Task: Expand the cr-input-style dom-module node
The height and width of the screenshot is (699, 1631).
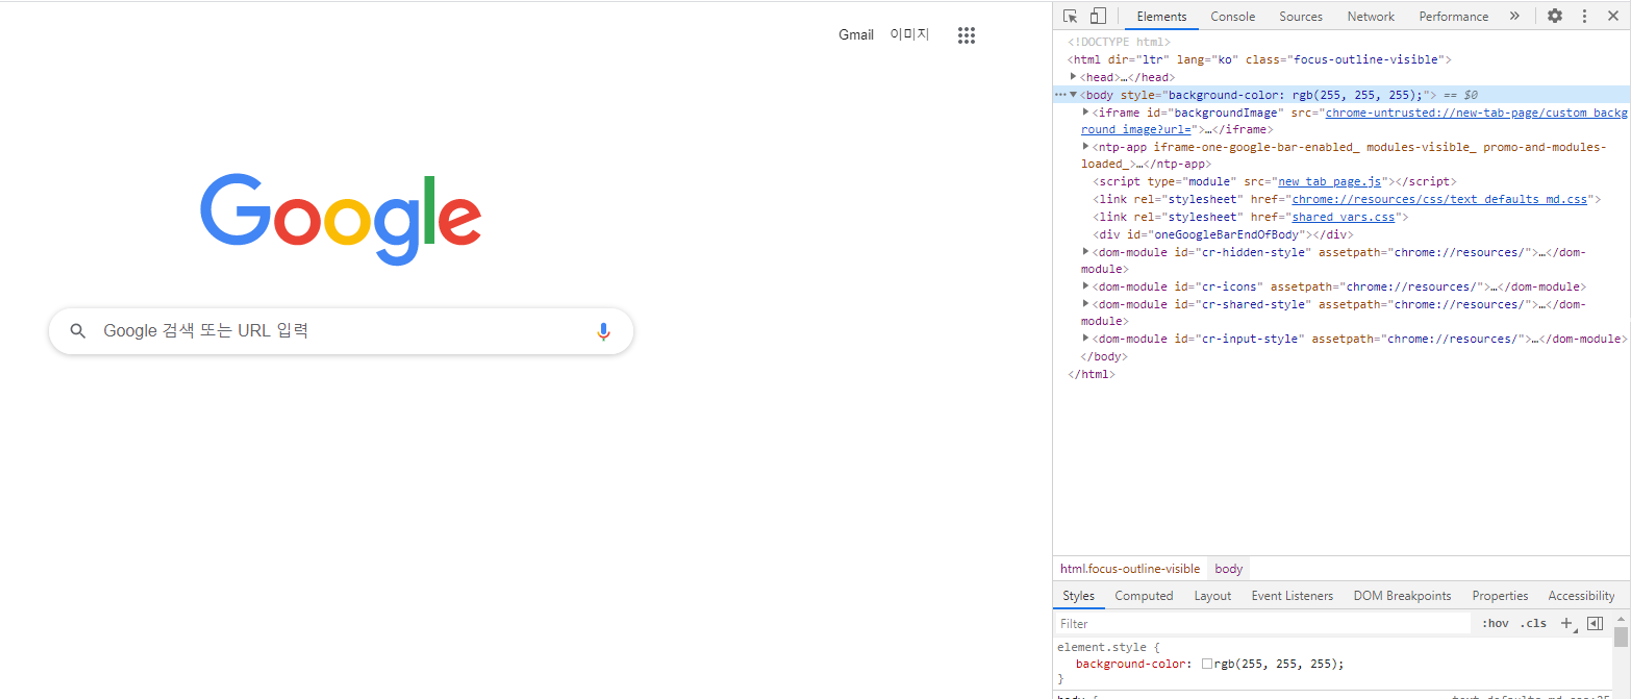Action: [1086, 339]
